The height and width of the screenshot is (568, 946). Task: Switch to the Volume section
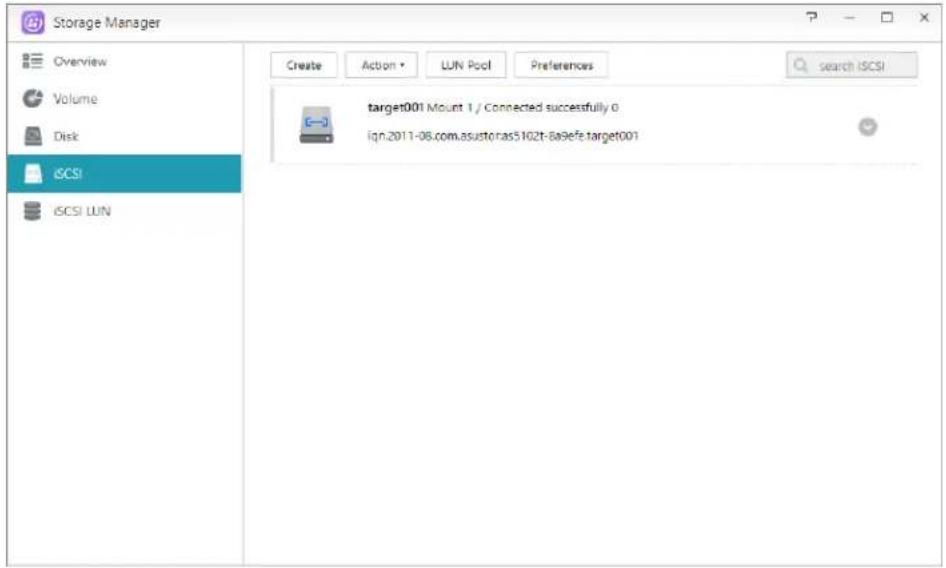click(75, 99)
